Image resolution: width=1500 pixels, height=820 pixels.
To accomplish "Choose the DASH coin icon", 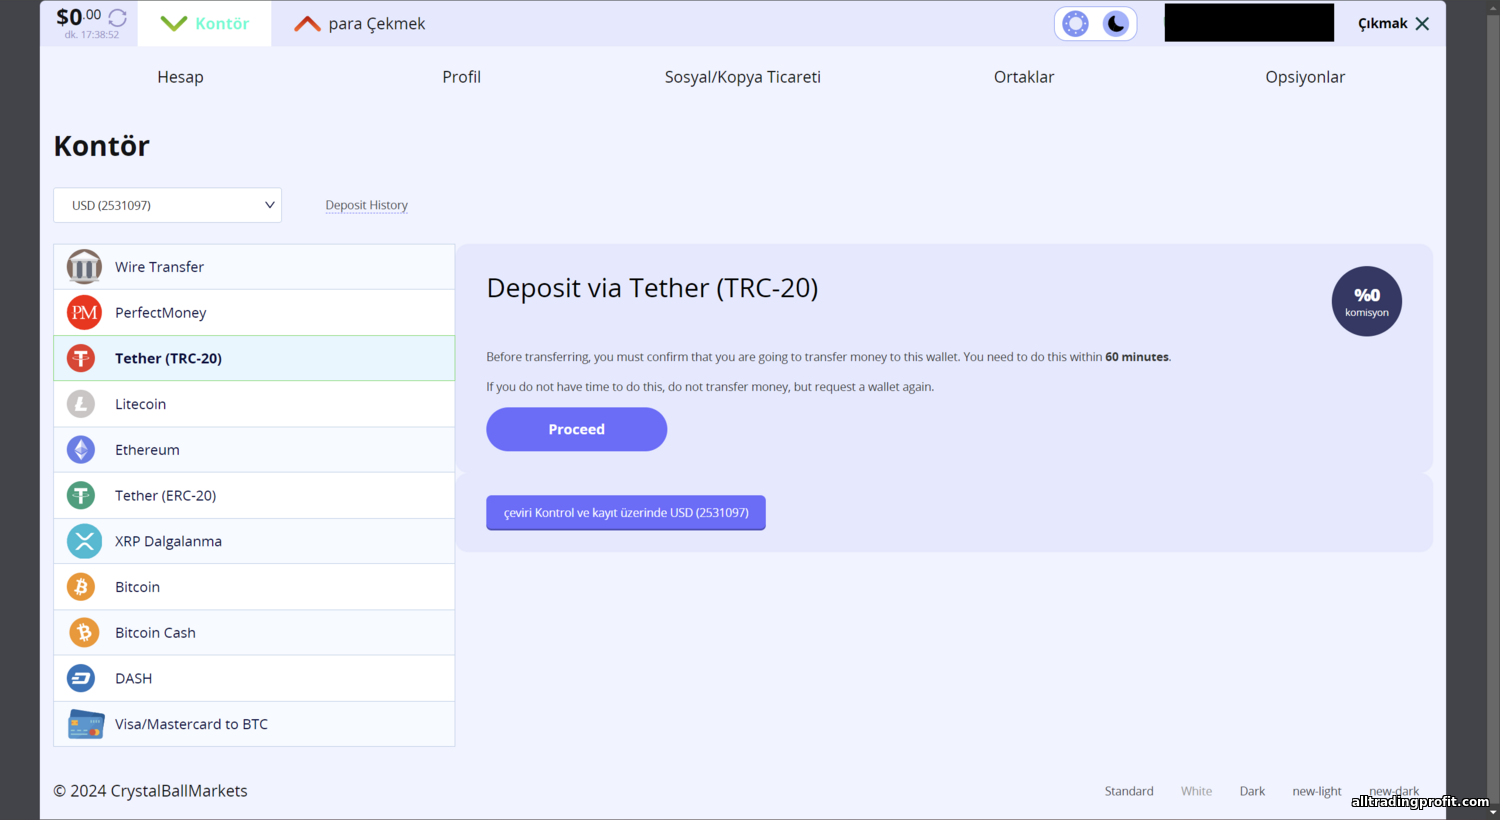I will (81, 678).
